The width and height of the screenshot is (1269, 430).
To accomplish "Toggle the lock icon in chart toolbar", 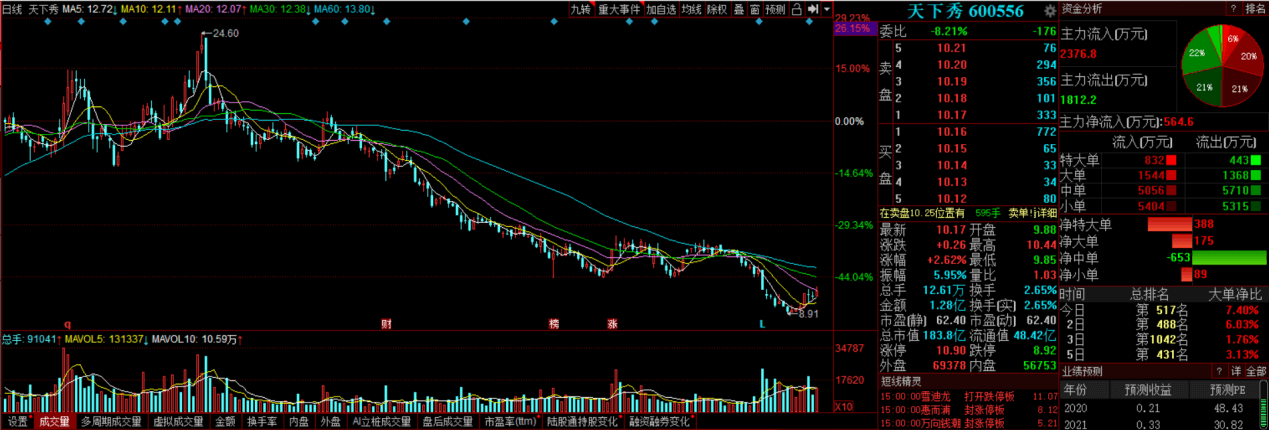I will click(x=796, y=9).
